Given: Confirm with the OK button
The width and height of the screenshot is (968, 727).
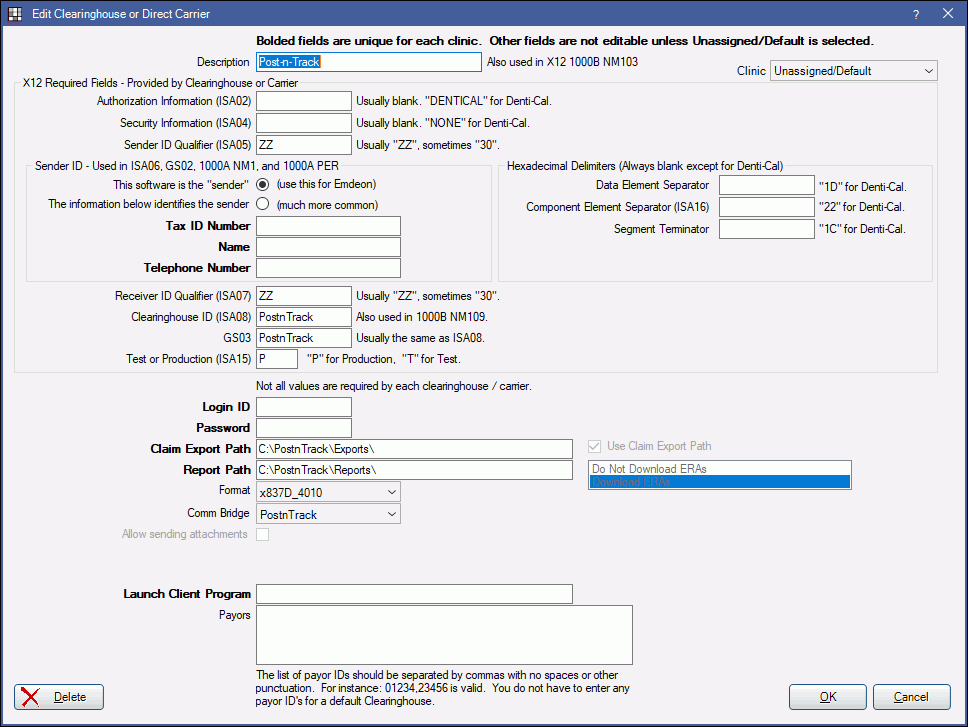Looking at the screenshot, I should tap(828, 697).
